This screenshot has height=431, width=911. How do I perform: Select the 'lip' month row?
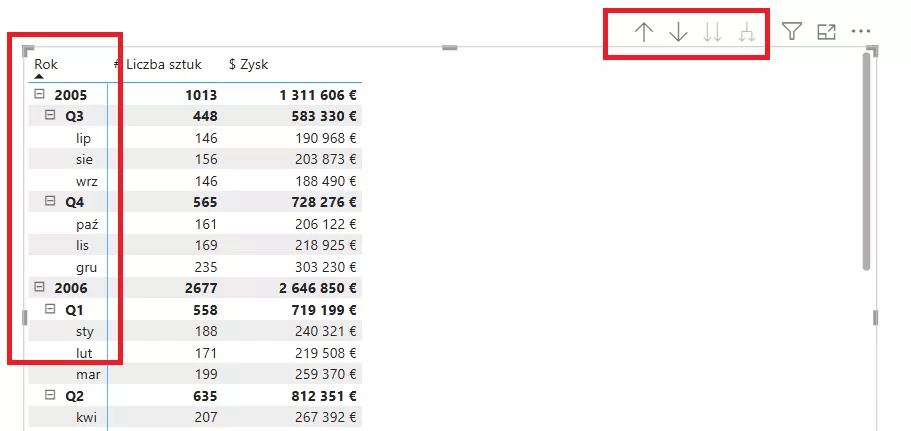pyautogui.click(x=83, y=138)
